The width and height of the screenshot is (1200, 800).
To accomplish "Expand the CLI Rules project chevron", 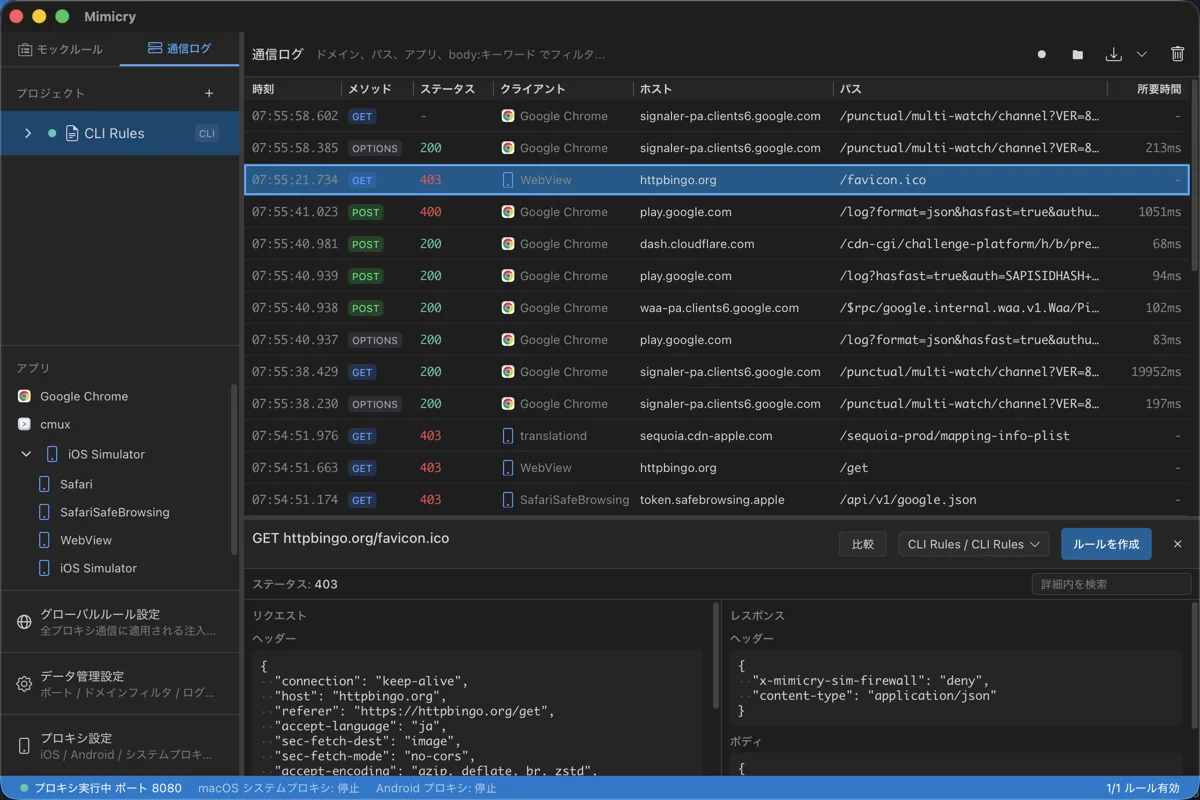I will [28, 133].
